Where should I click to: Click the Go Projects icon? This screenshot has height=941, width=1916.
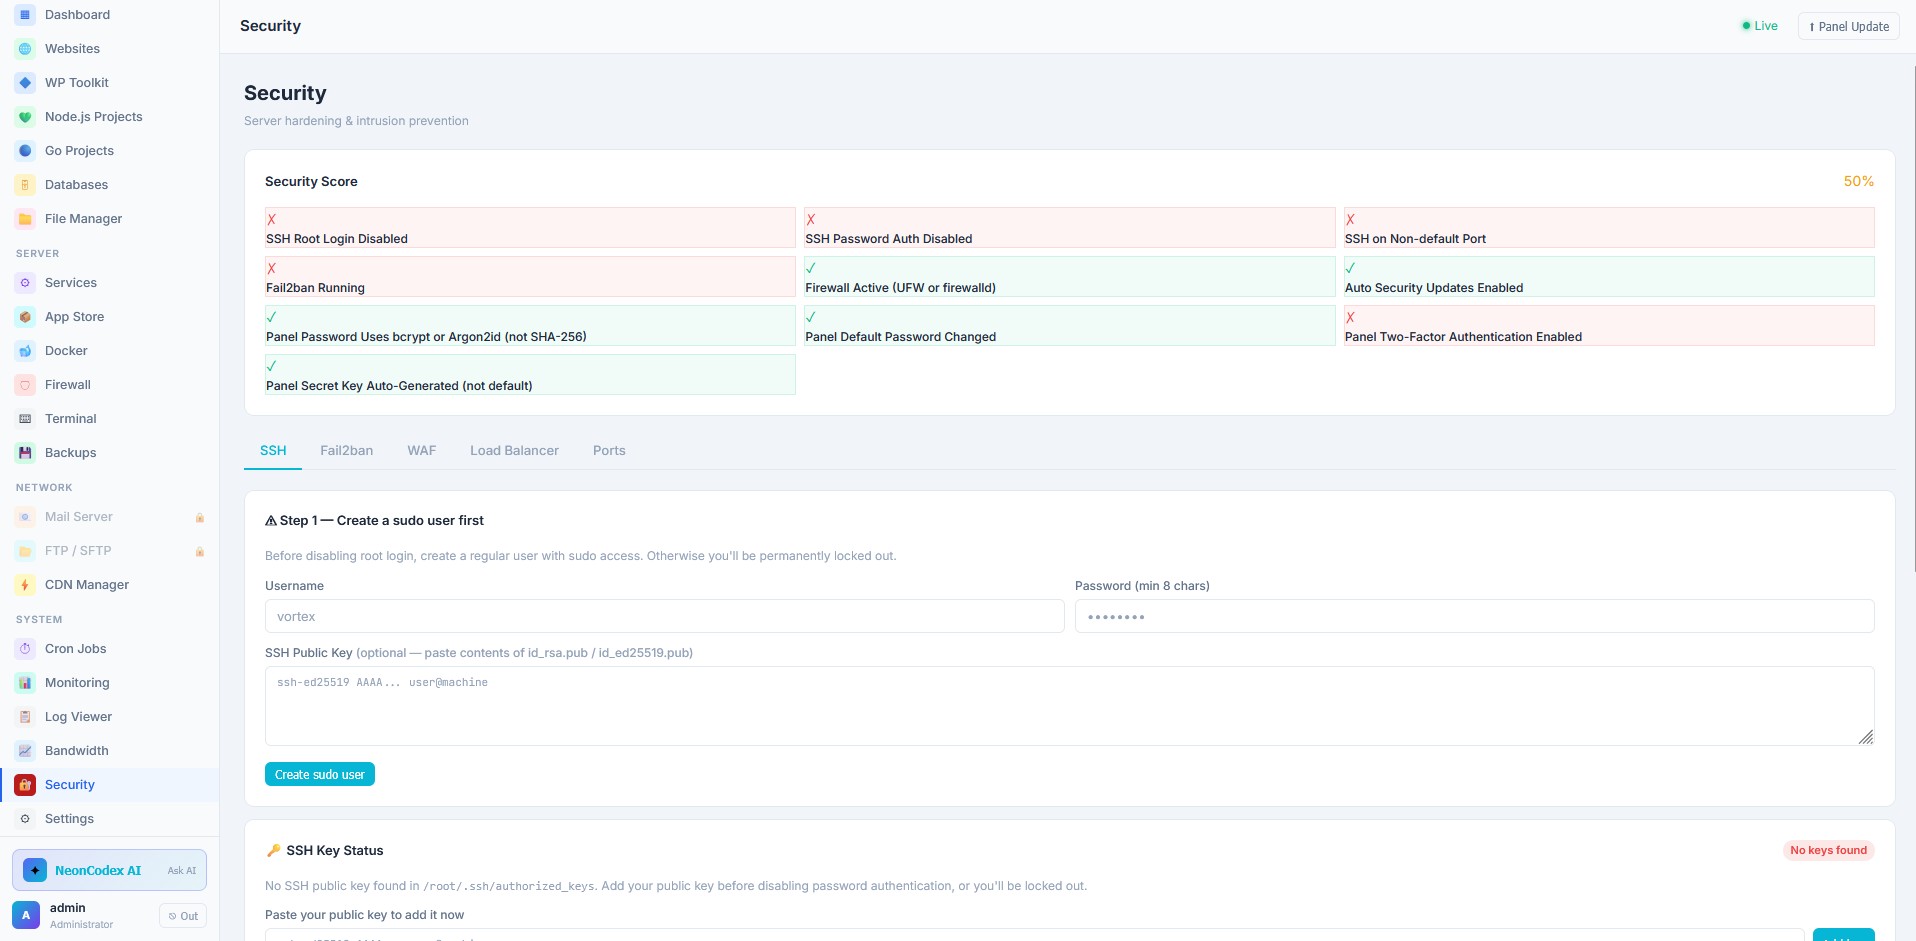point(25,151)
